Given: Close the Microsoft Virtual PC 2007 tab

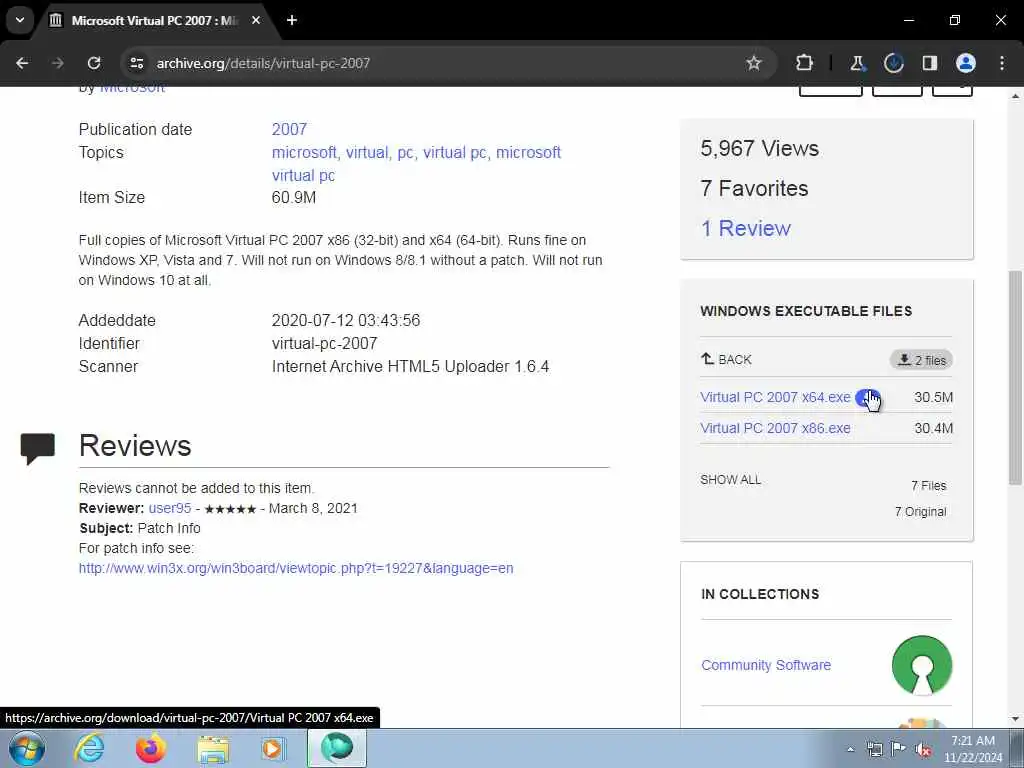Looking at the screenshot, I should click(x=256, y=20).
